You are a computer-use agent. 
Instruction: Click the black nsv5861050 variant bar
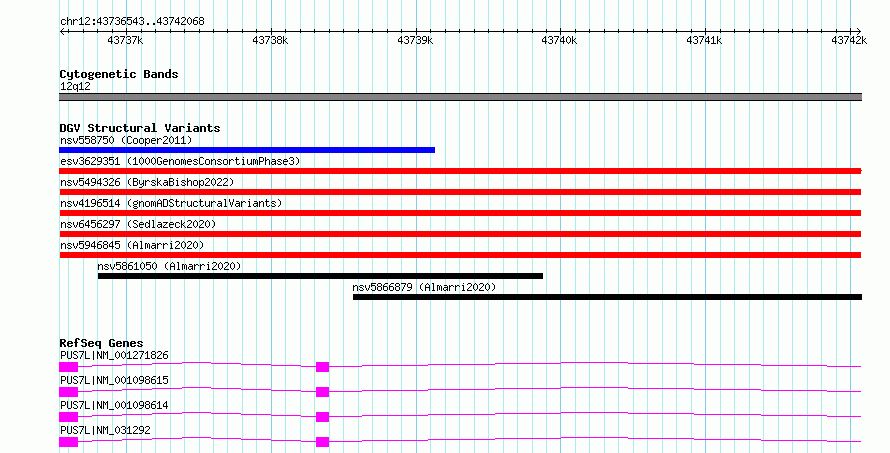pos(320,276)
